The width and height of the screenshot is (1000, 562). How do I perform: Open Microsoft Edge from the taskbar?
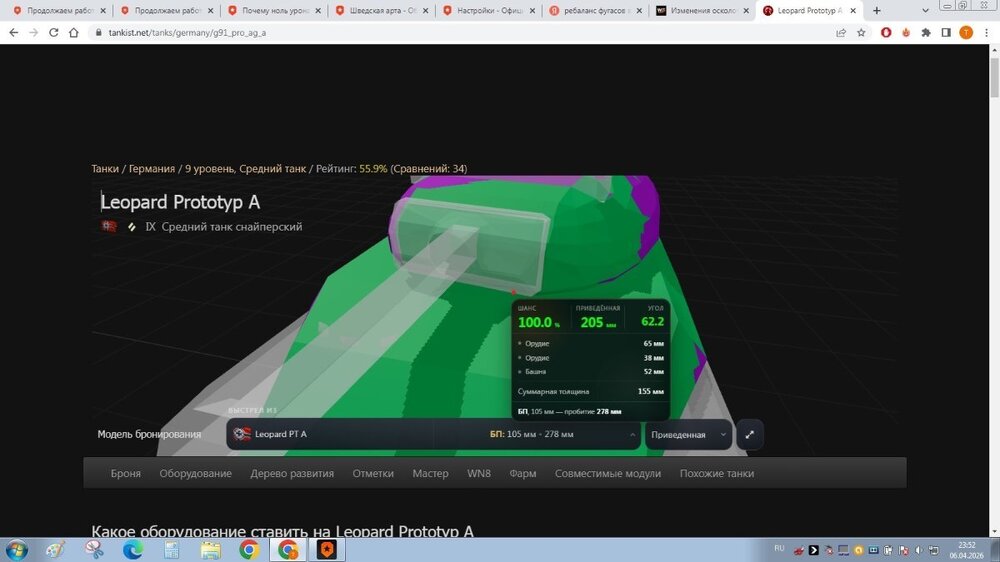(133, 549)
